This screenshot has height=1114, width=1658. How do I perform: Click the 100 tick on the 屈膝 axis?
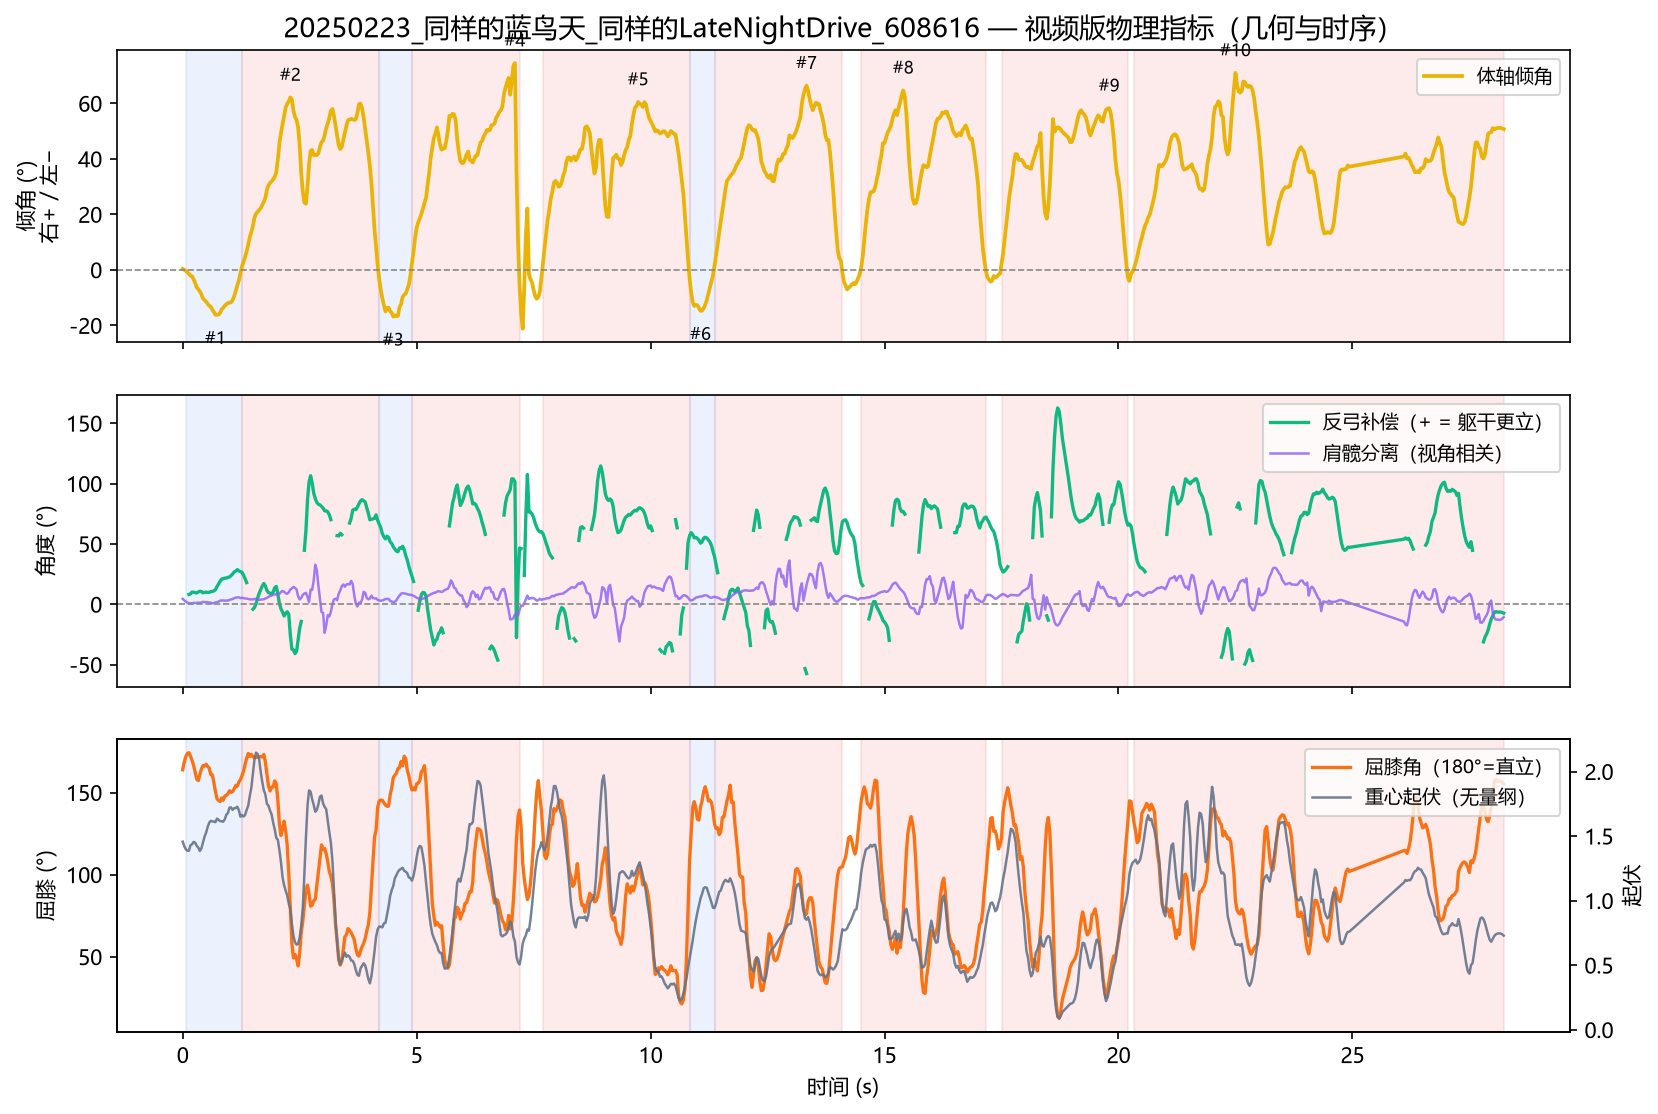[84, 876]
